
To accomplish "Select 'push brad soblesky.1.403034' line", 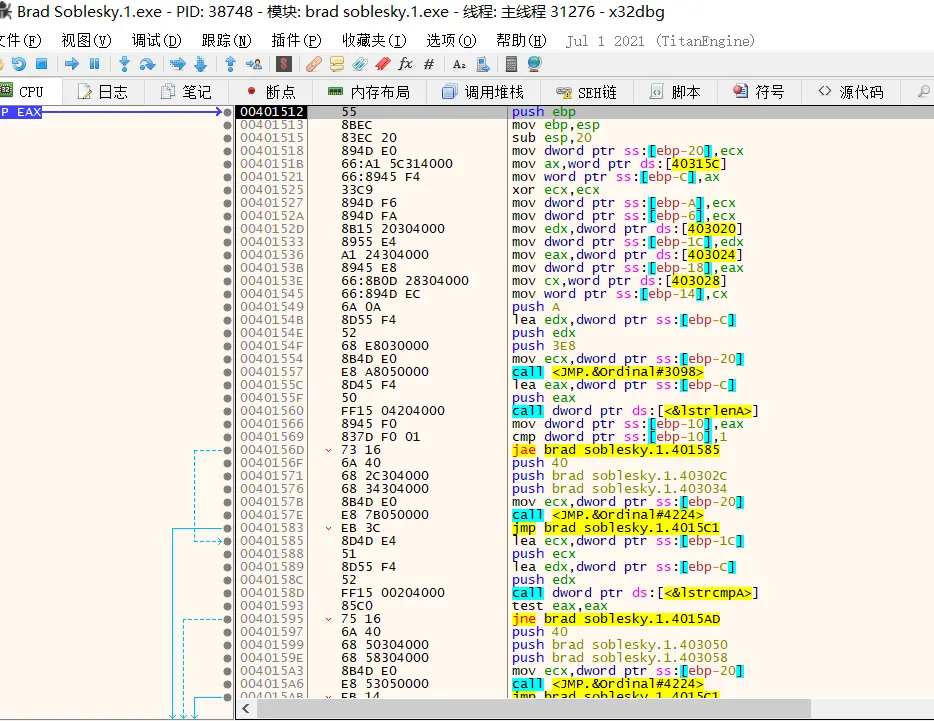I will coord(619,489).
